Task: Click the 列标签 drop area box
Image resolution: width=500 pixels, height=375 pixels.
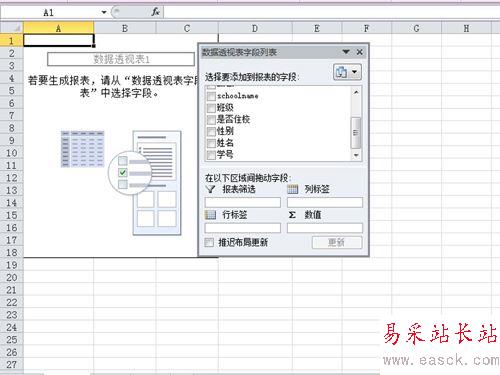Action: click(x=325, y=202)
